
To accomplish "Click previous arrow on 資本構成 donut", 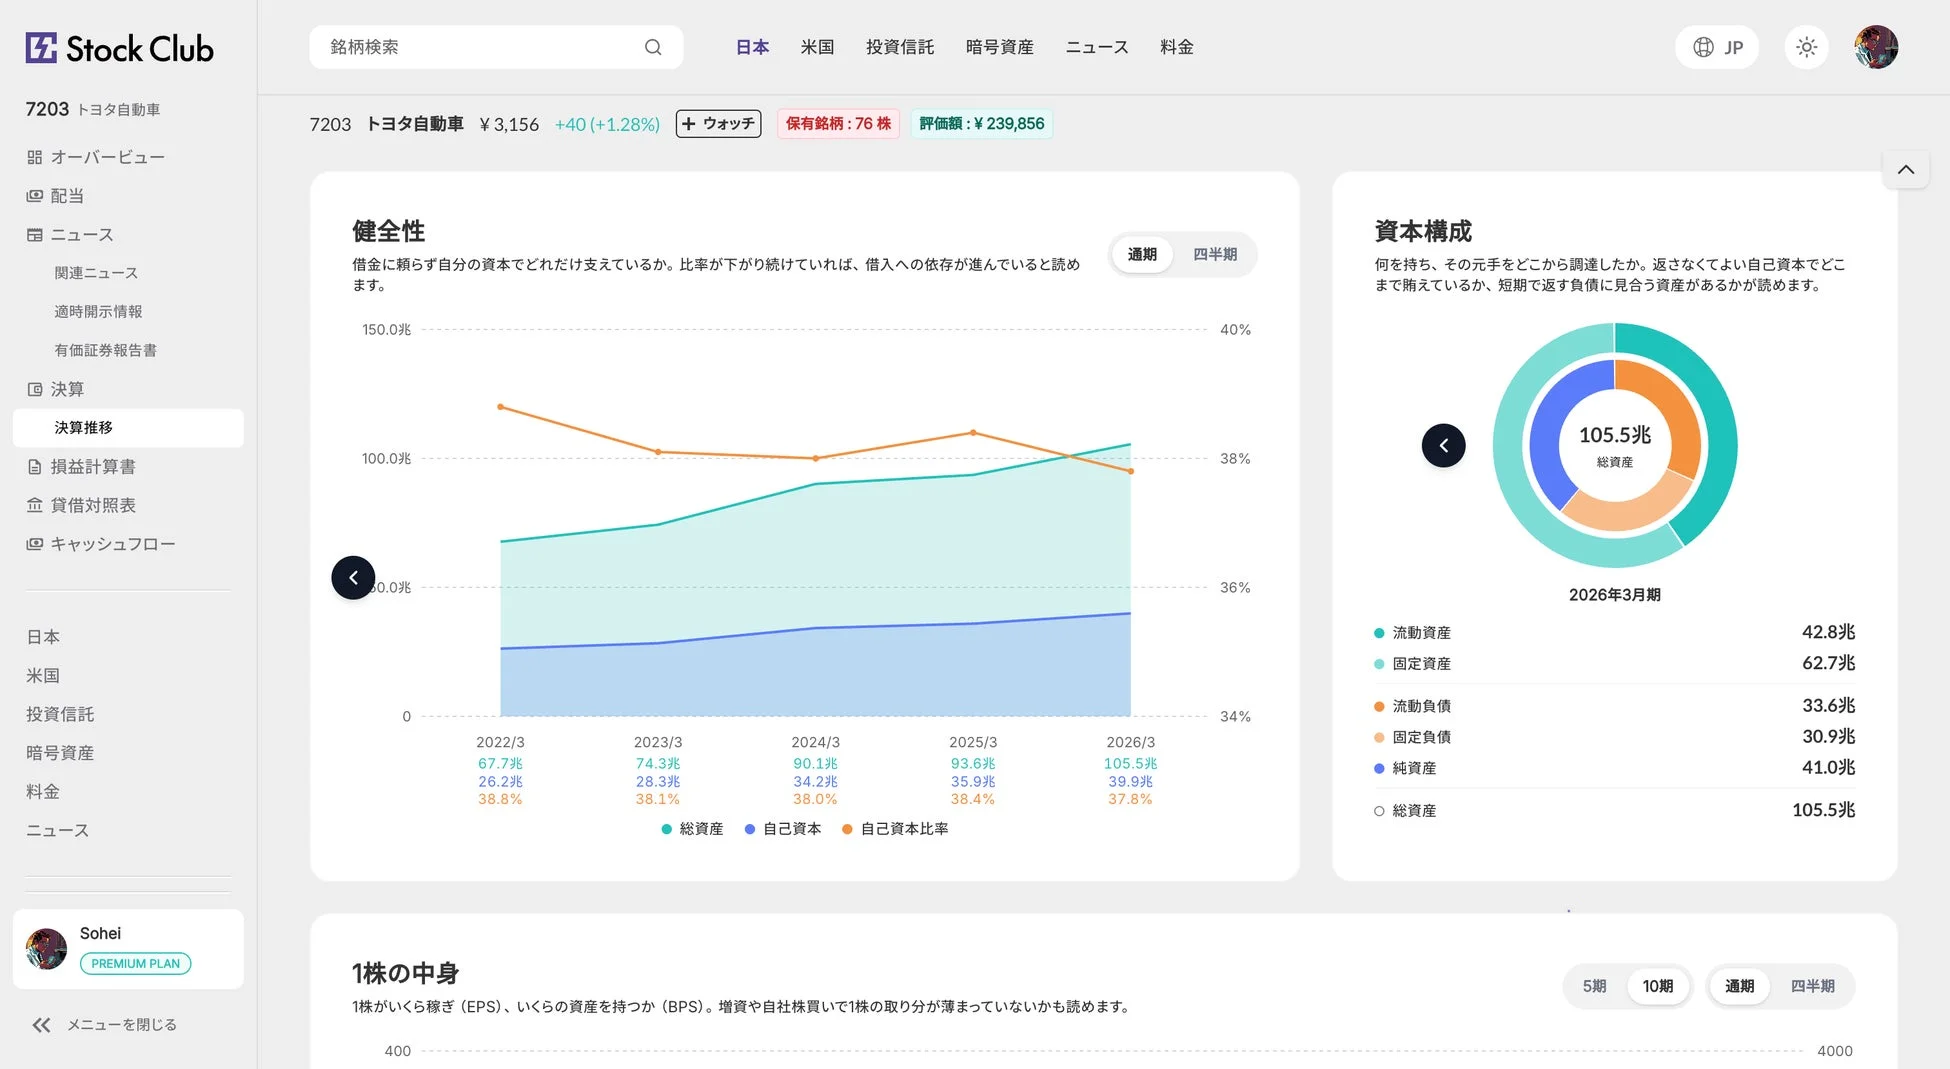I will coord(1443,445).
